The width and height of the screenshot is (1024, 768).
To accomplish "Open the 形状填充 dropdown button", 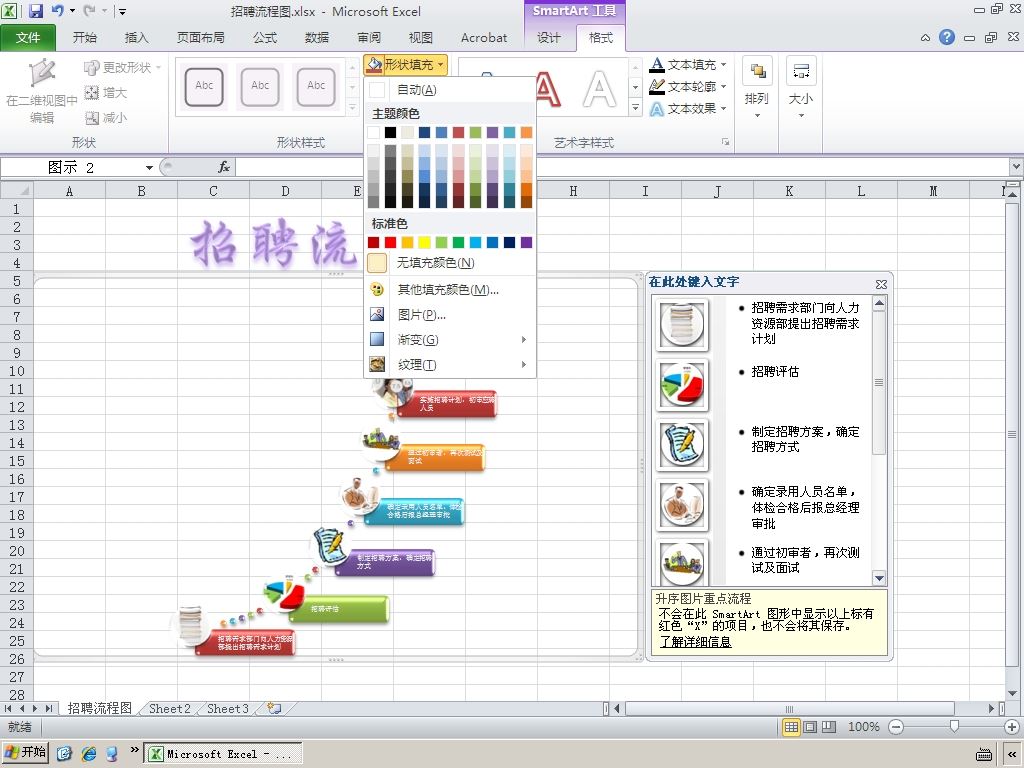I will [406, 64].
